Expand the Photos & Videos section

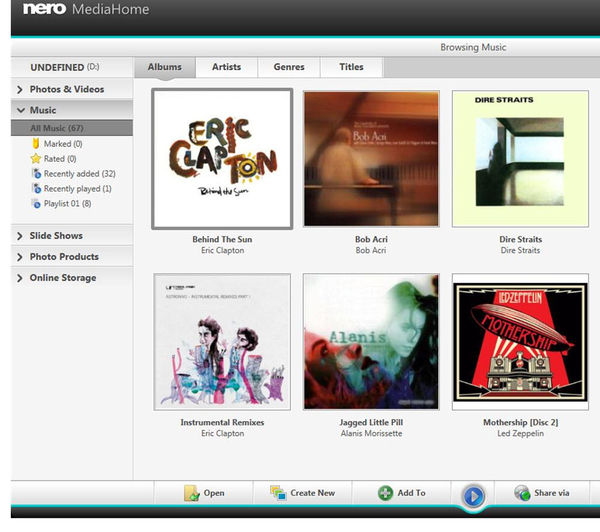point(20,90)
